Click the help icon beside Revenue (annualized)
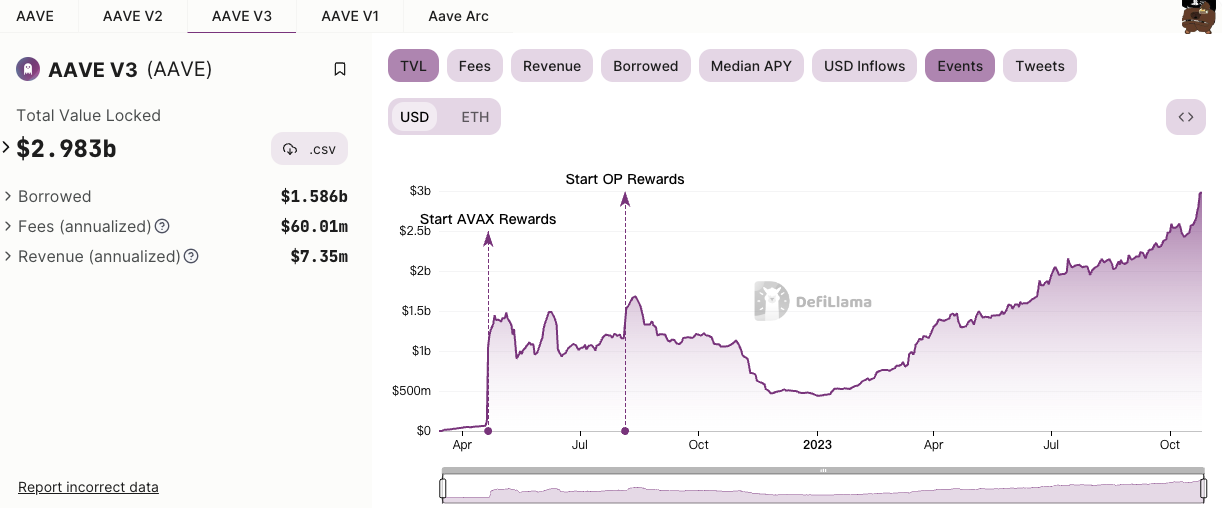1222x508 pixels. 191,256
